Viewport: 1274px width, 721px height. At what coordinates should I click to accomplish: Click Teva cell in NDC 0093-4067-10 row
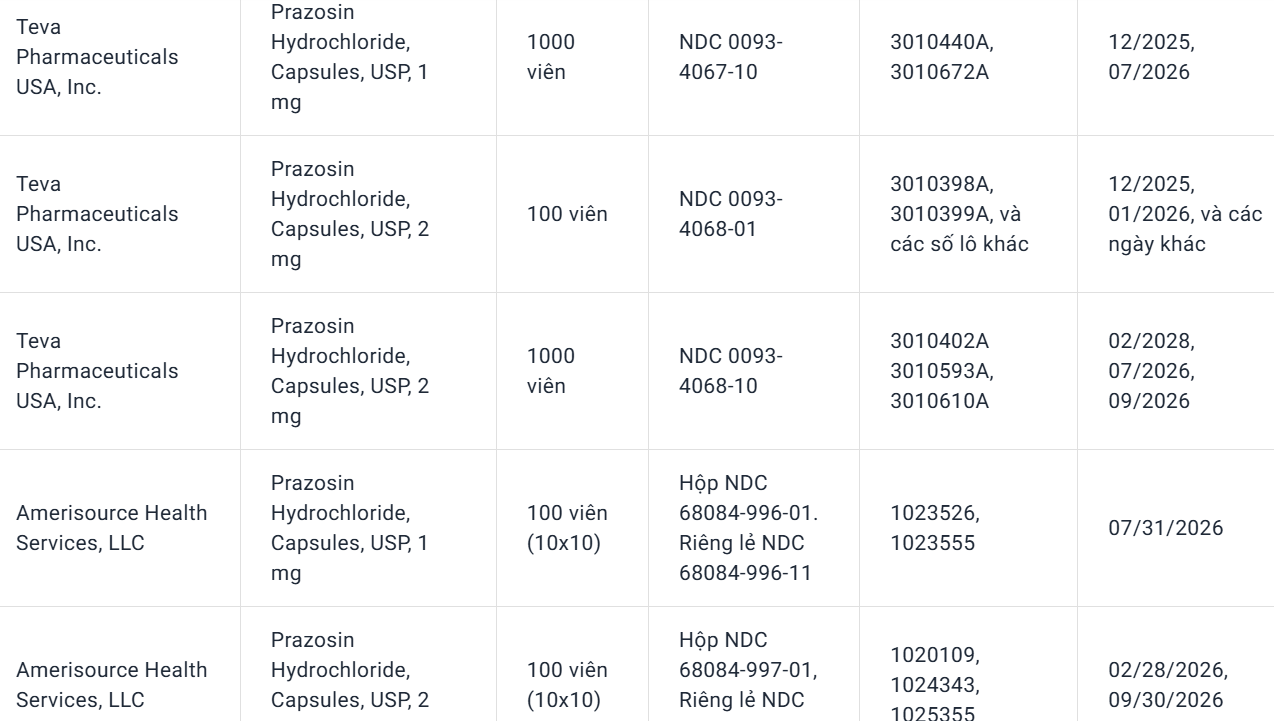point(97,57)
